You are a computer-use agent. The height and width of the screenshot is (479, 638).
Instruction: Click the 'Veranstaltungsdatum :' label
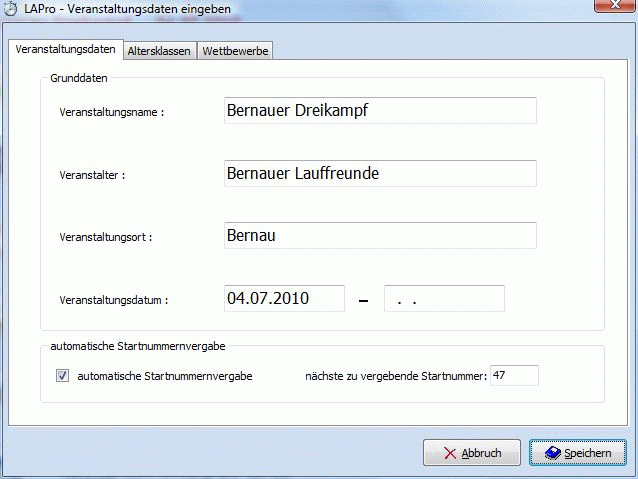pos(114,300)
